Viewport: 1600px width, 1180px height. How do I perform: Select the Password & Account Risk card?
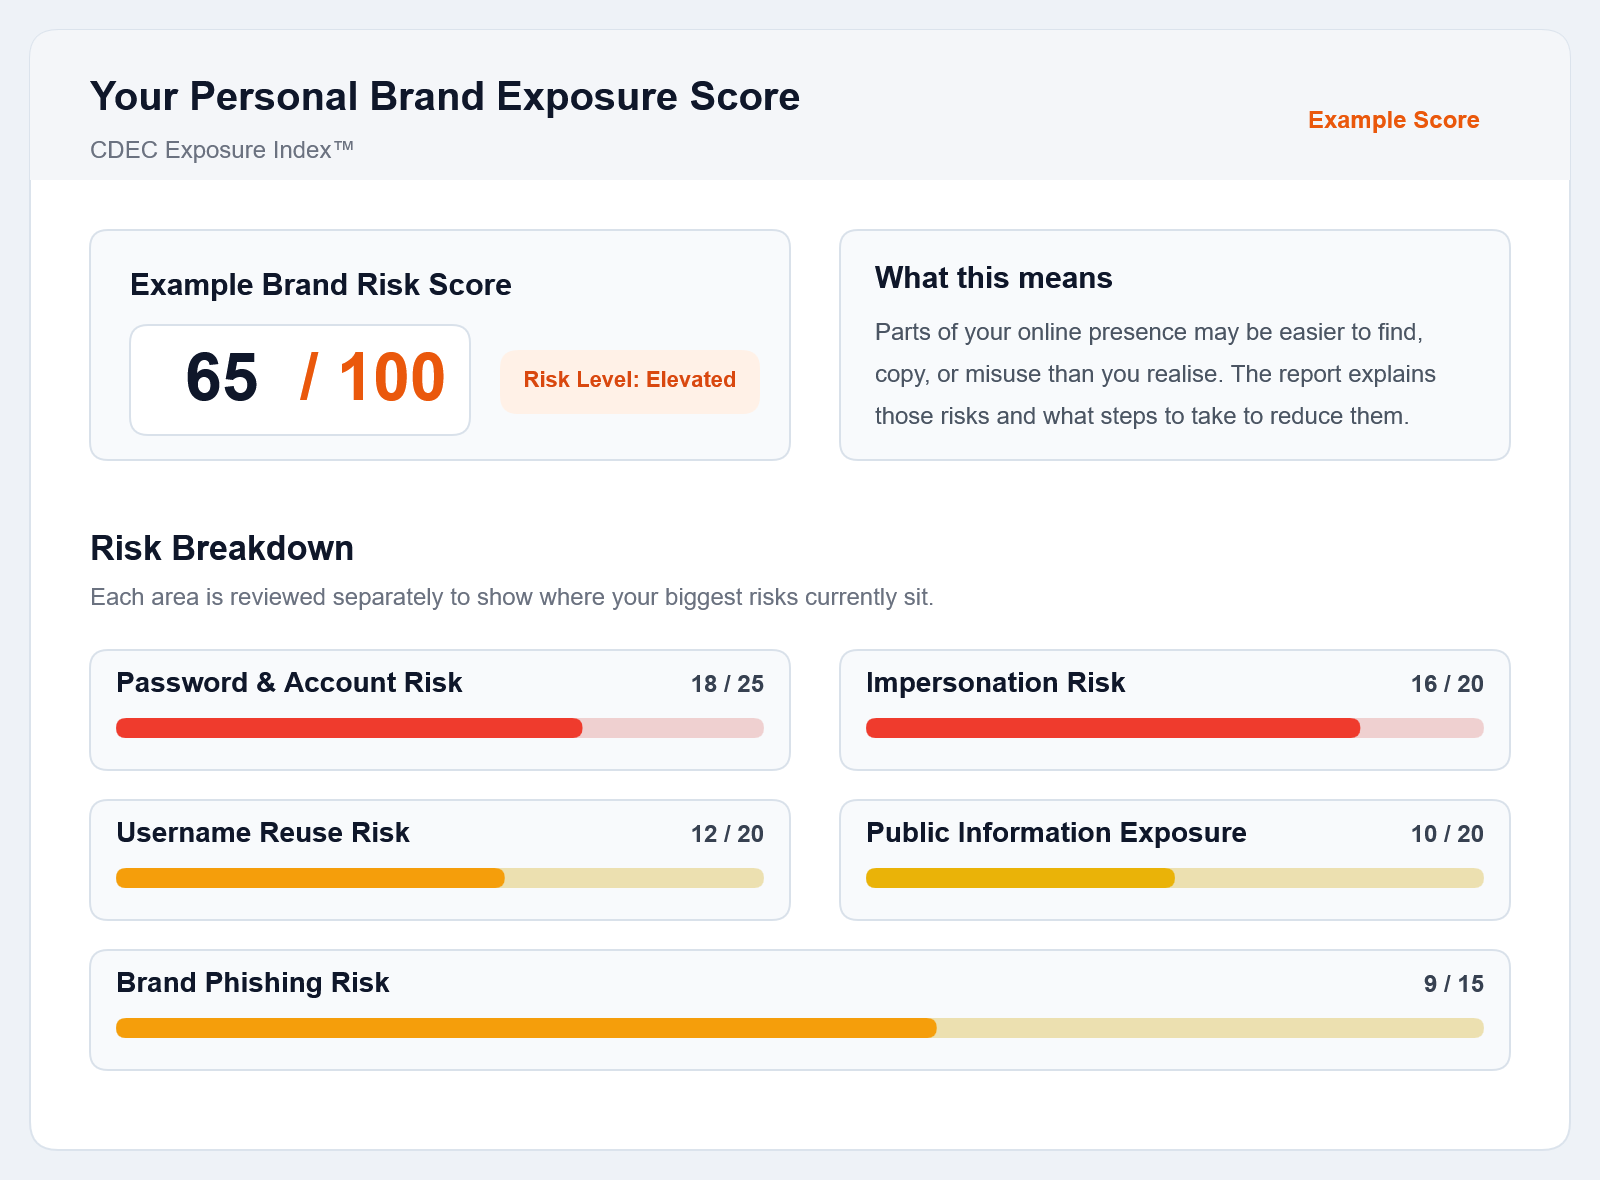tap(440, 710)
